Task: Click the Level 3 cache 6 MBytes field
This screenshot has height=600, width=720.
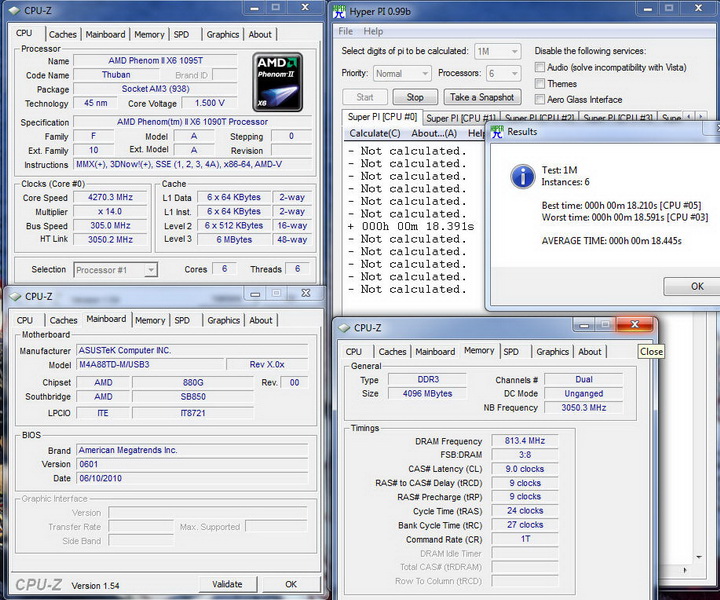Action: tap(234, 239)
